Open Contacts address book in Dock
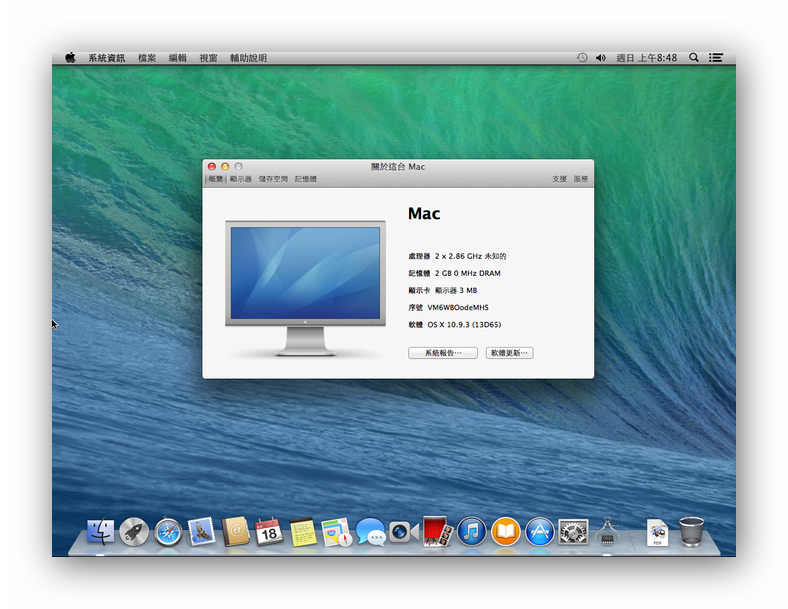Image resolution: width=788 pixels, height=609 pixels. pyautogui.click(x=236, y=532)
